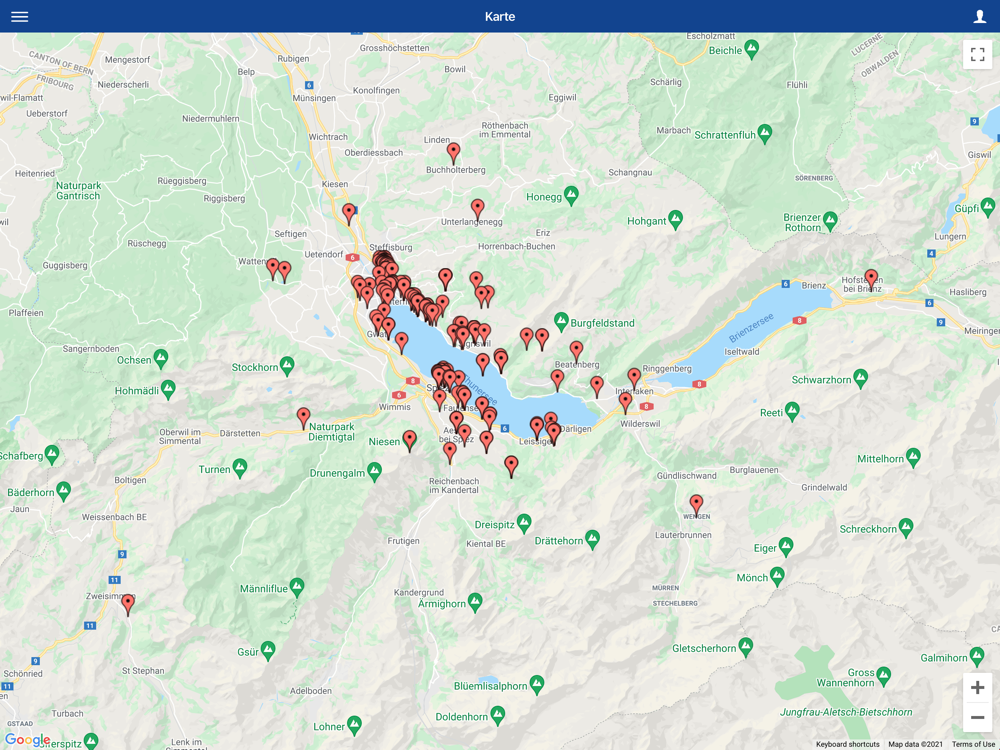Viewport: 1000px width, 750px height.
Task: Select the red marker near Kiesen
Action: tap(349, 214)
